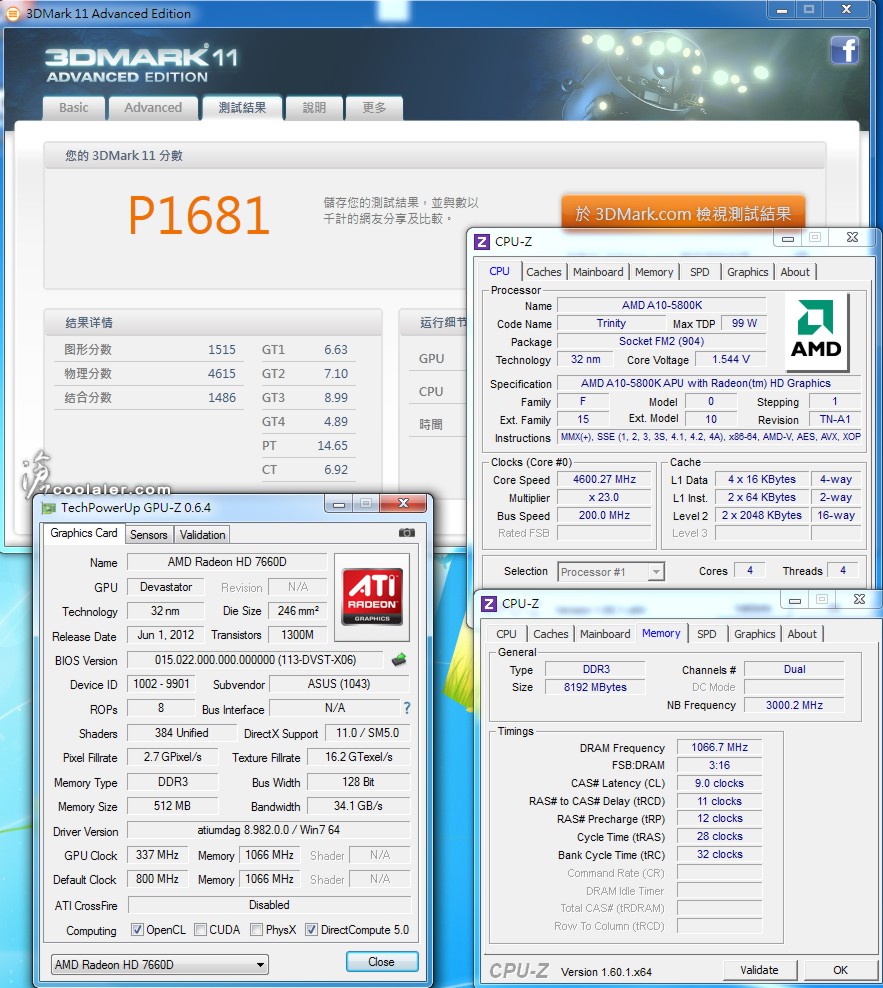Open the 更多 tab
This screenshot has width=883, height=988.
click(374, 108)
